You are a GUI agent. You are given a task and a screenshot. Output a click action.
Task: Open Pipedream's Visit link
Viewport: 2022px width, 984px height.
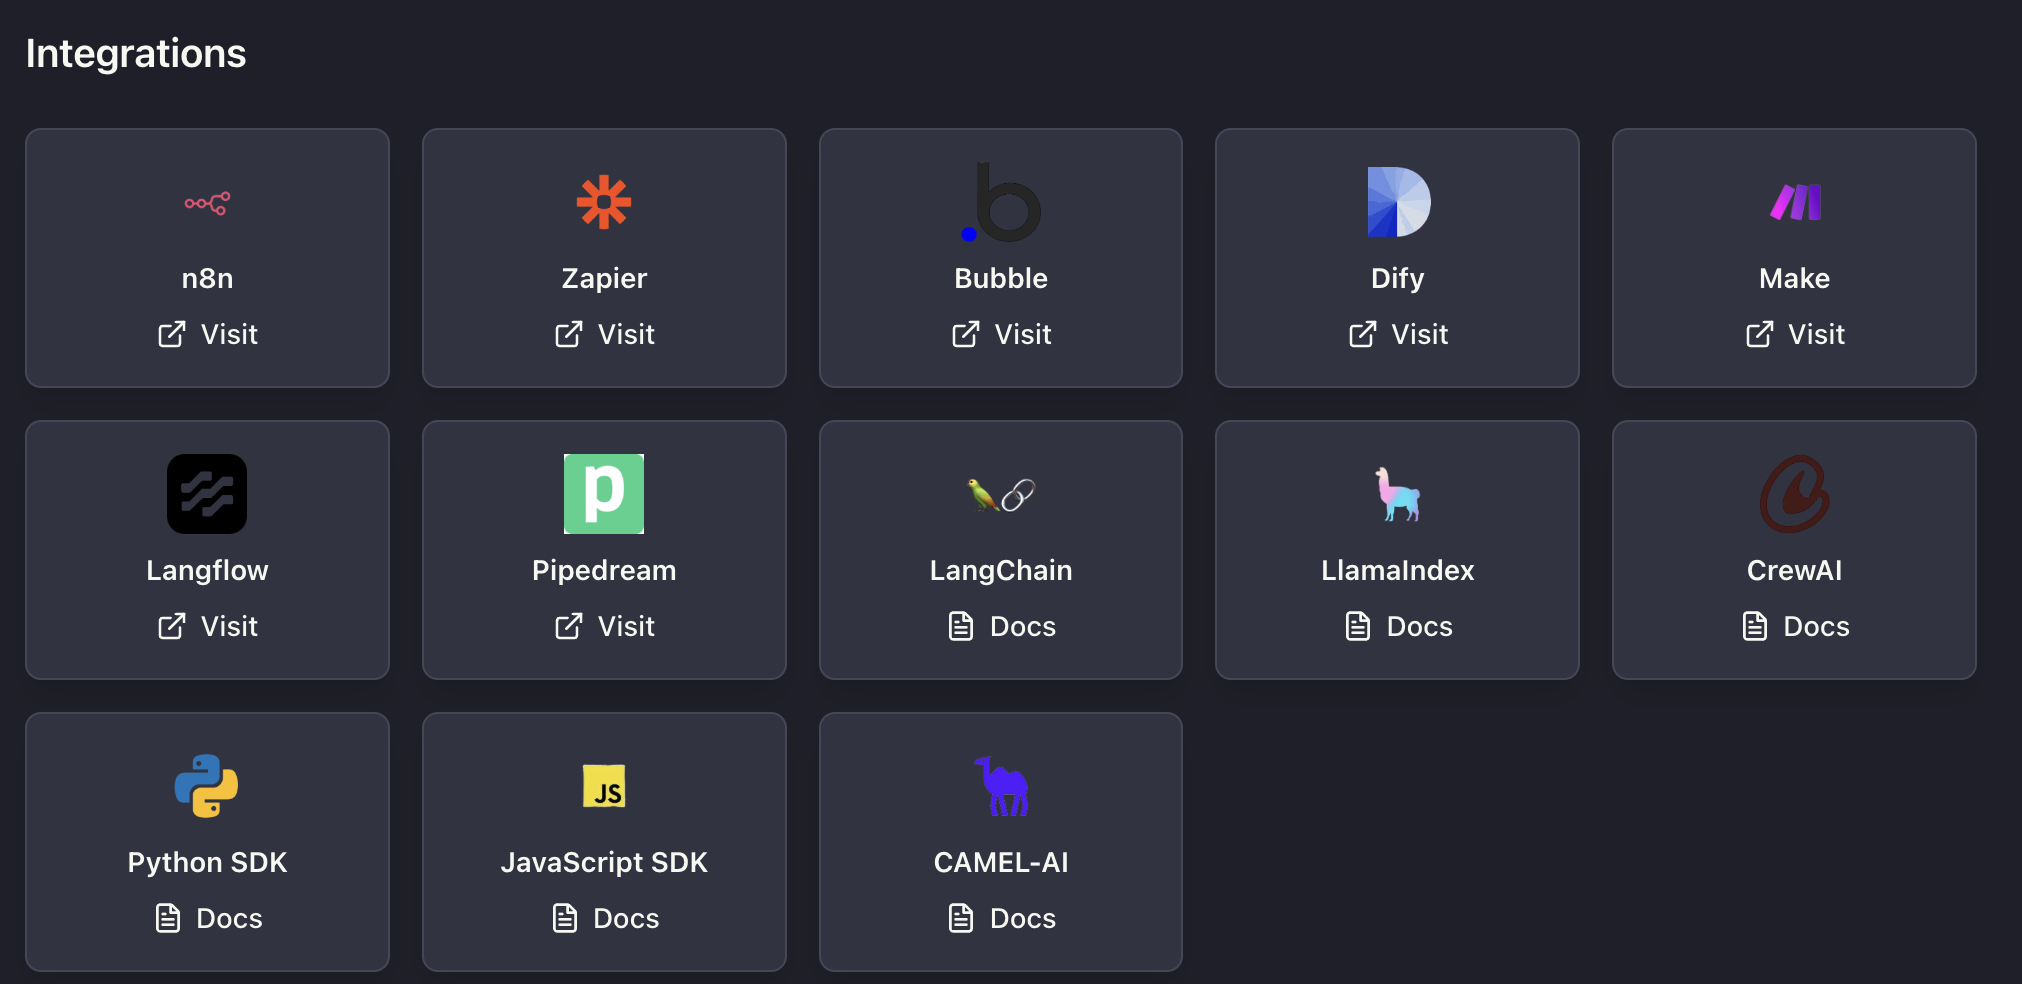604,626
